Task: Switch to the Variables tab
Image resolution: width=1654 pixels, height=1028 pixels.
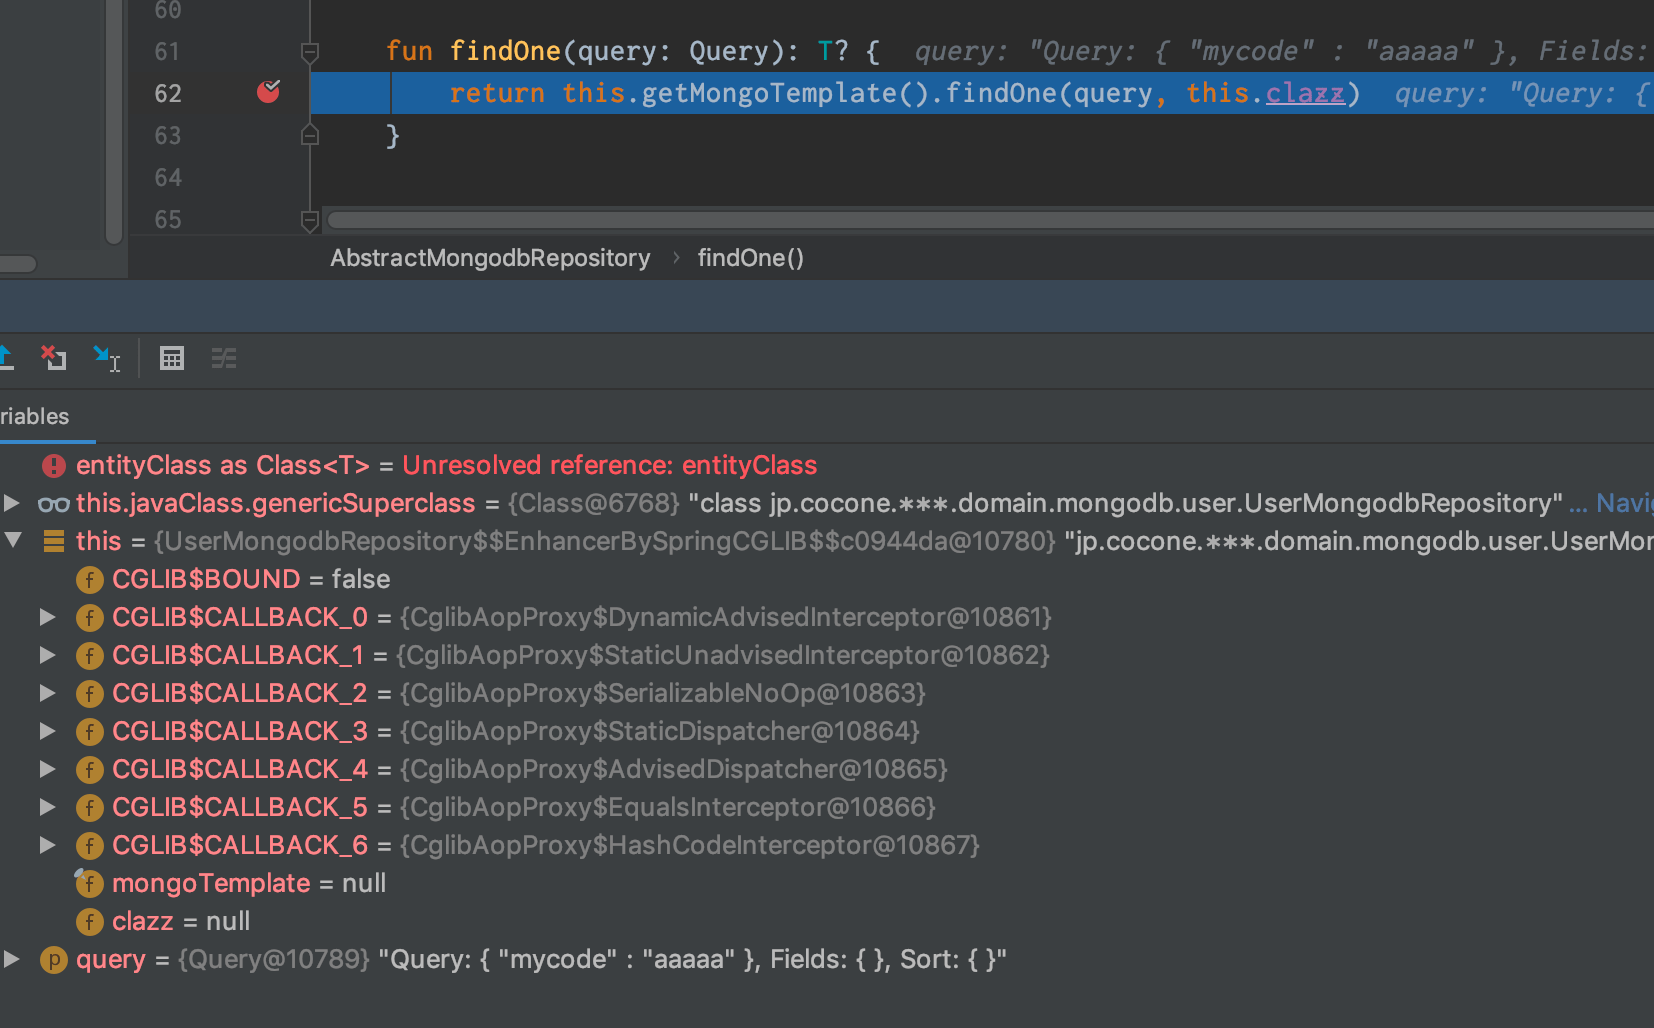Action: [33, 416]
